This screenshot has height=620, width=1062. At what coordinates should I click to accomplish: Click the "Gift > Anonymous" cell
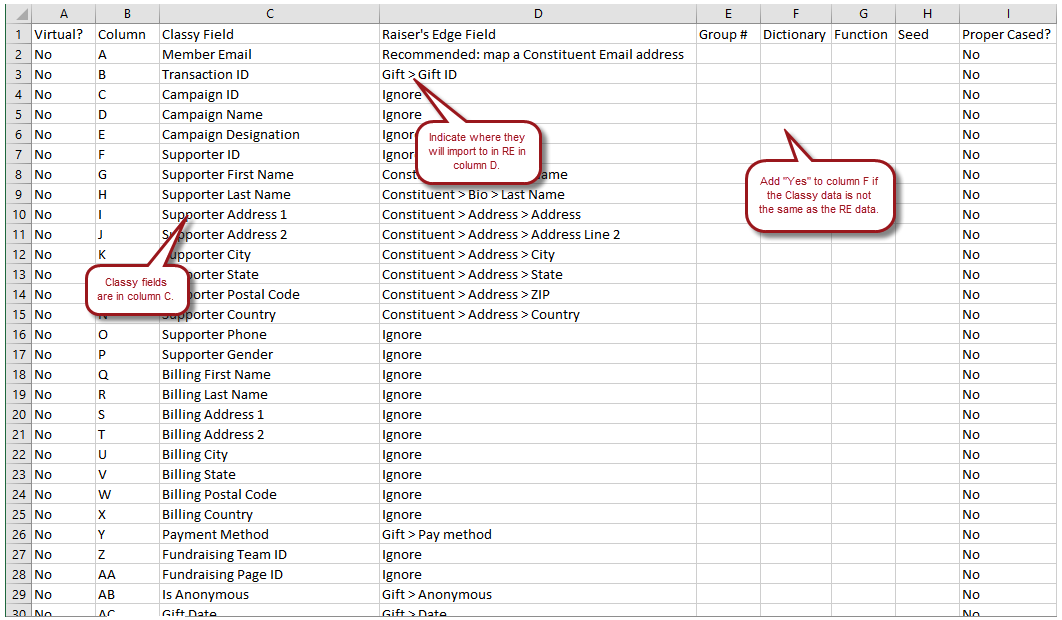point(538,594)
